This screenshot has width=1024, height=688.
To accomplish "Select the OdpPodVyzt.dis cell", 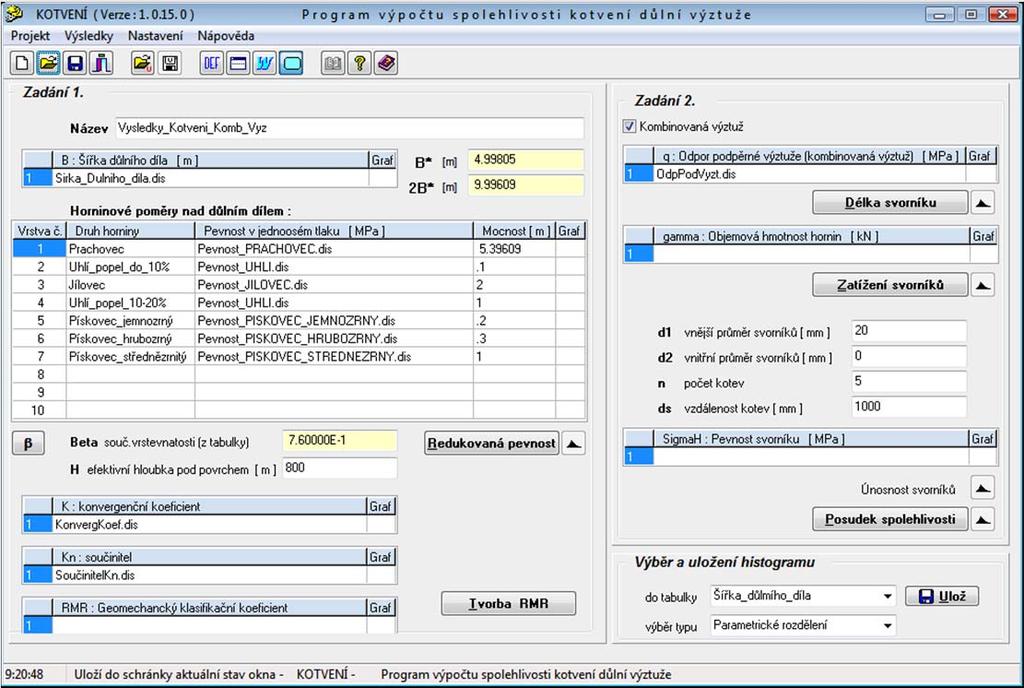I will pos(809,174).
